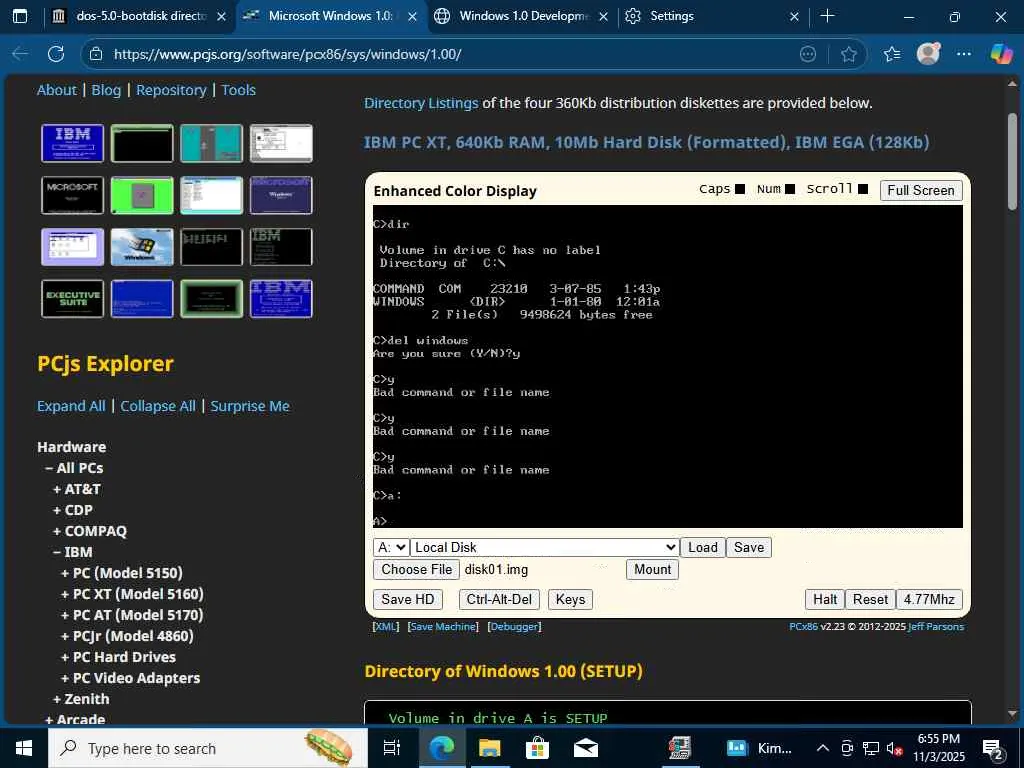Open the About link
The width and height of the screenshot is (1024, 768).
57,90
